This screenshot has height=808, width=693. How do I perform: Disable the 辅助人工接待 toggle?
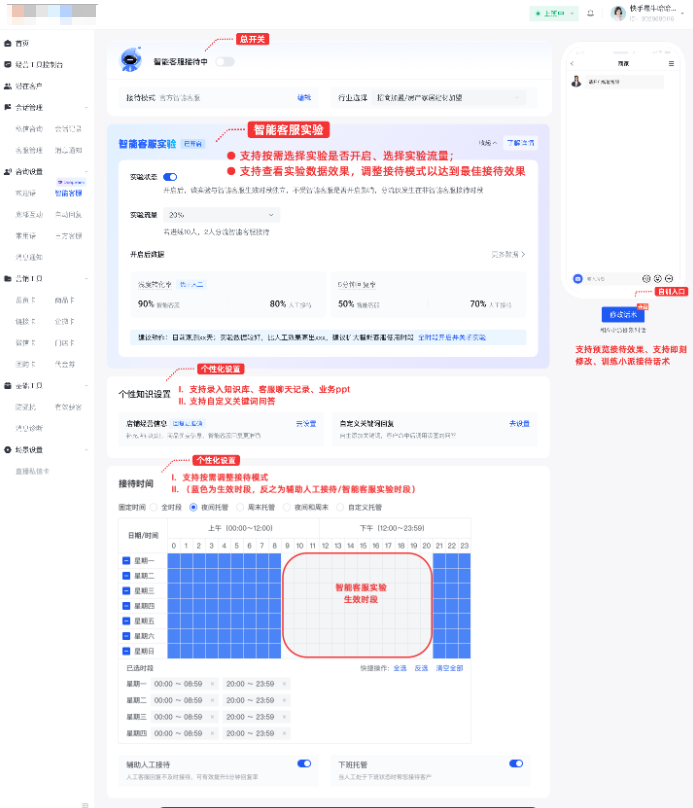(x=304, y=763)
